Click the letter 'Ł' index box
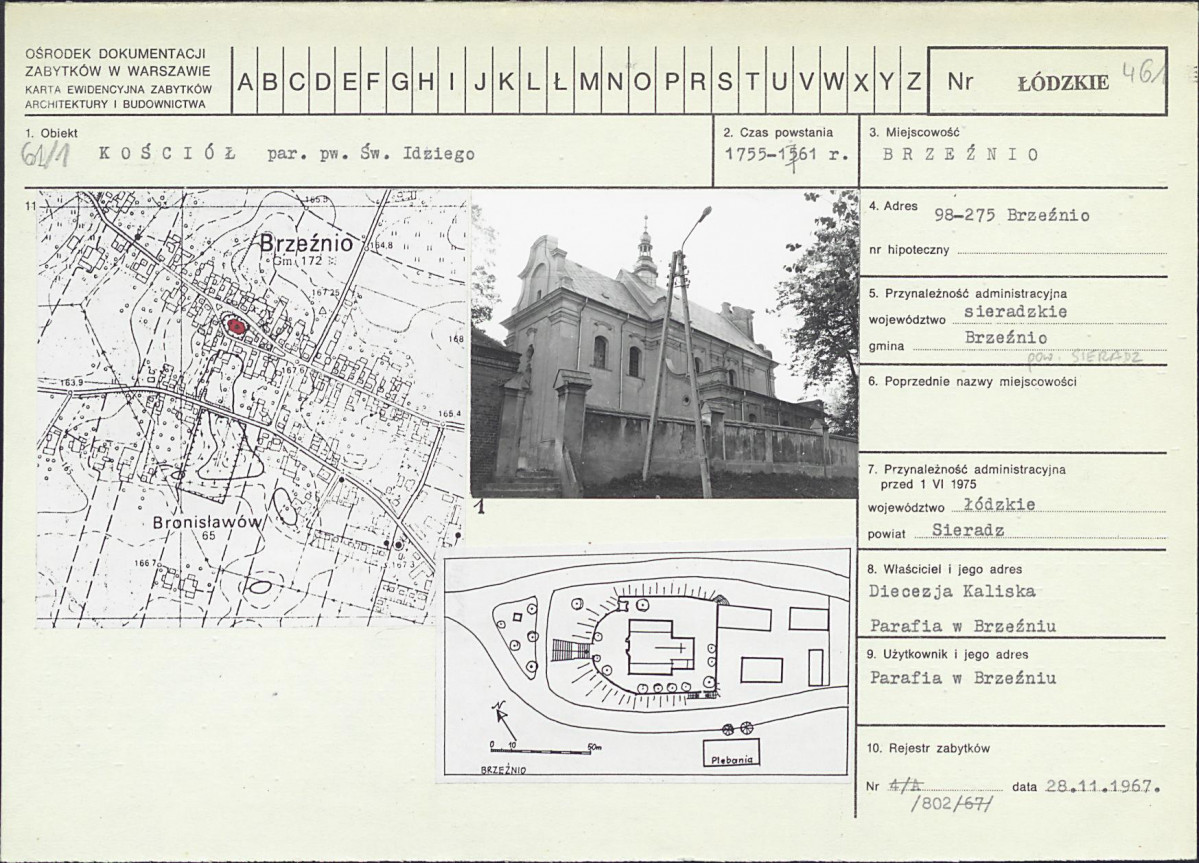Viewport: 1199px width, 863px height. point(560,81)
